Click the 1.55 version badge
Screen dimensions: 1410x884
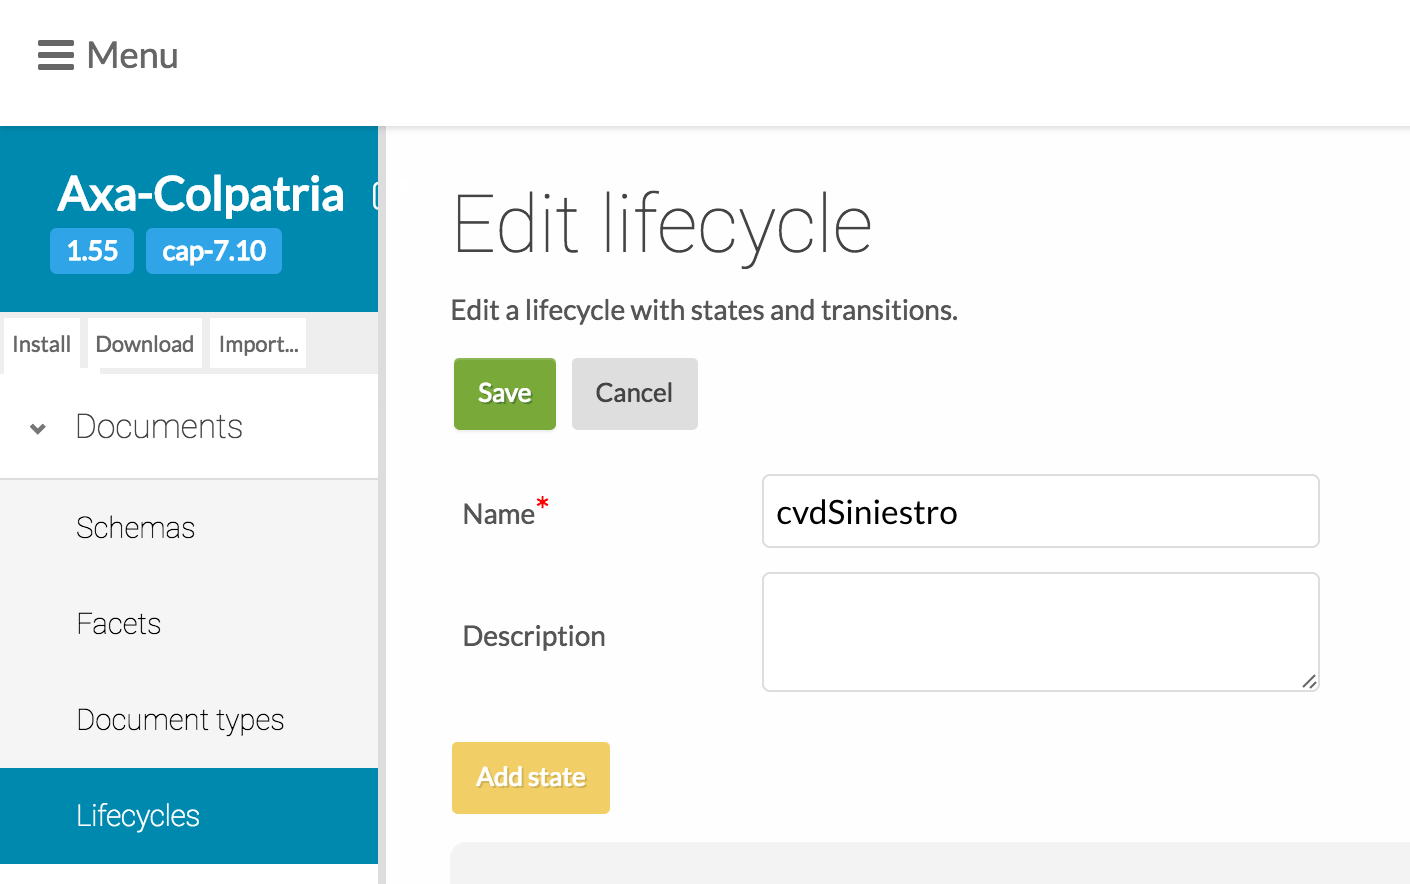(92, 251)
